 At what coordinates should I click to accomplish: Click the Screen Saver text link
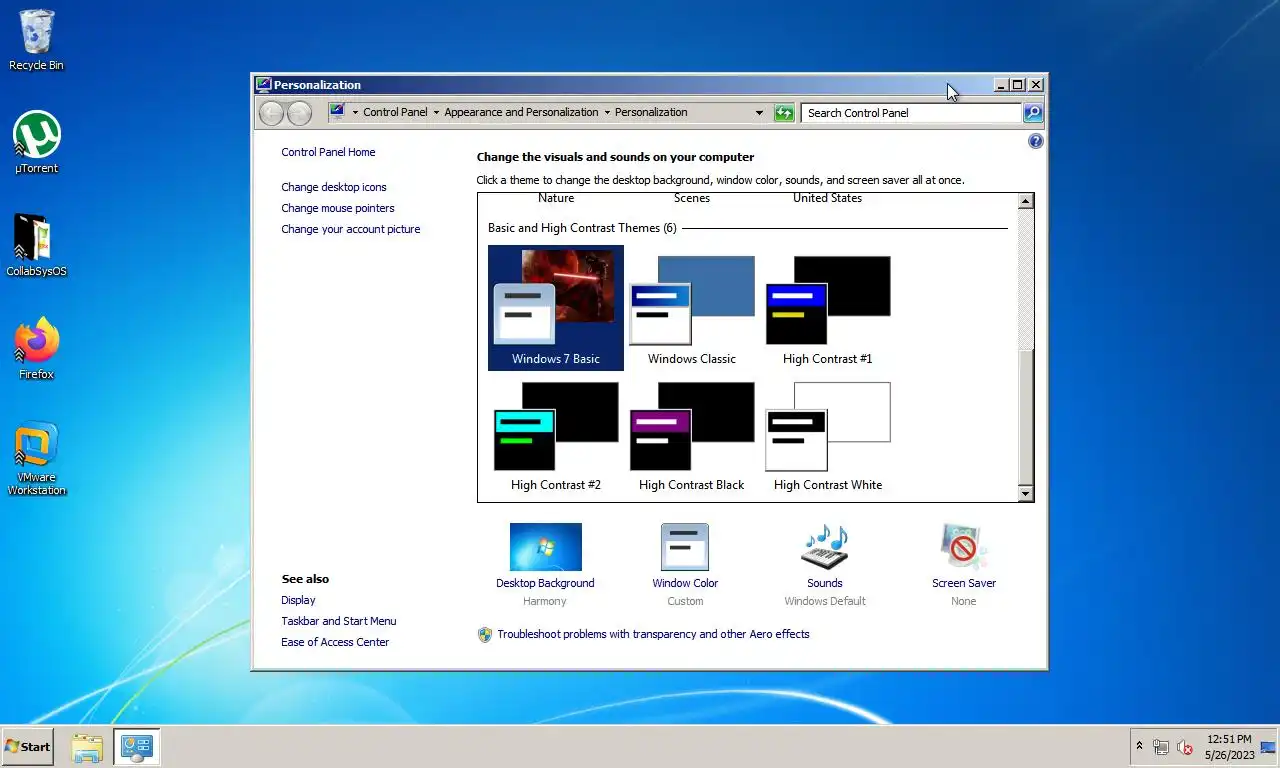tap(964, 583)
